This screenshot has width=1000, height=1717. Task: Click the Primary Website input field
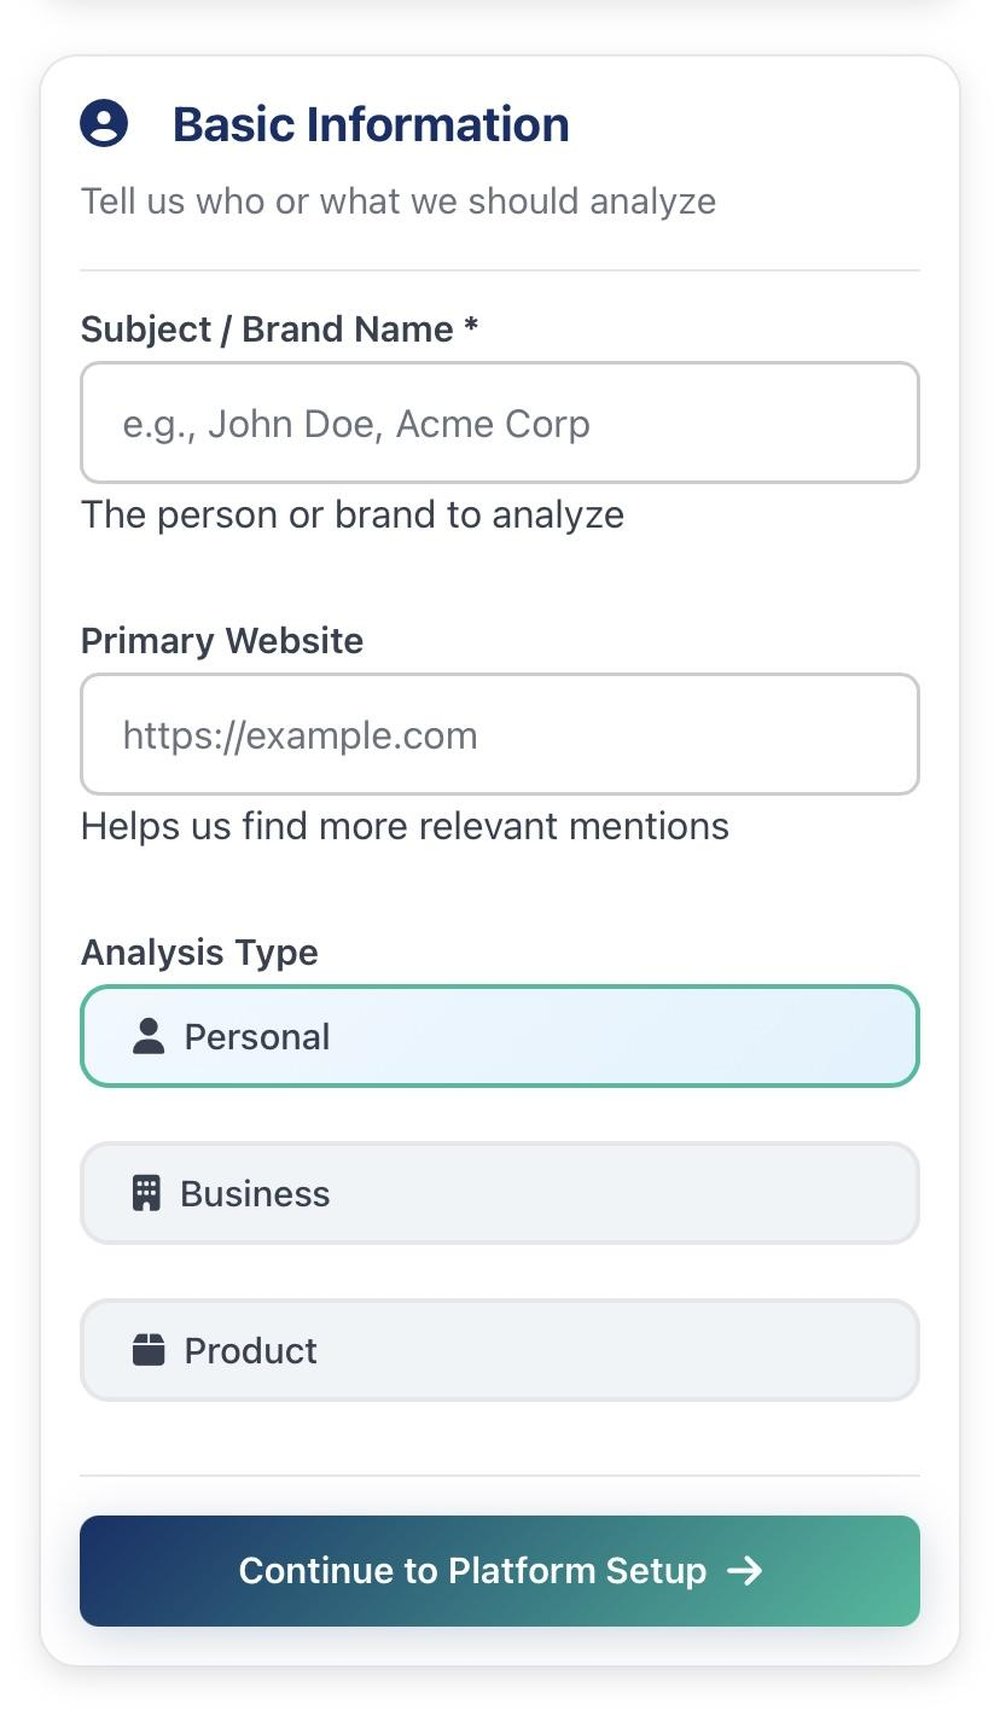500,735
